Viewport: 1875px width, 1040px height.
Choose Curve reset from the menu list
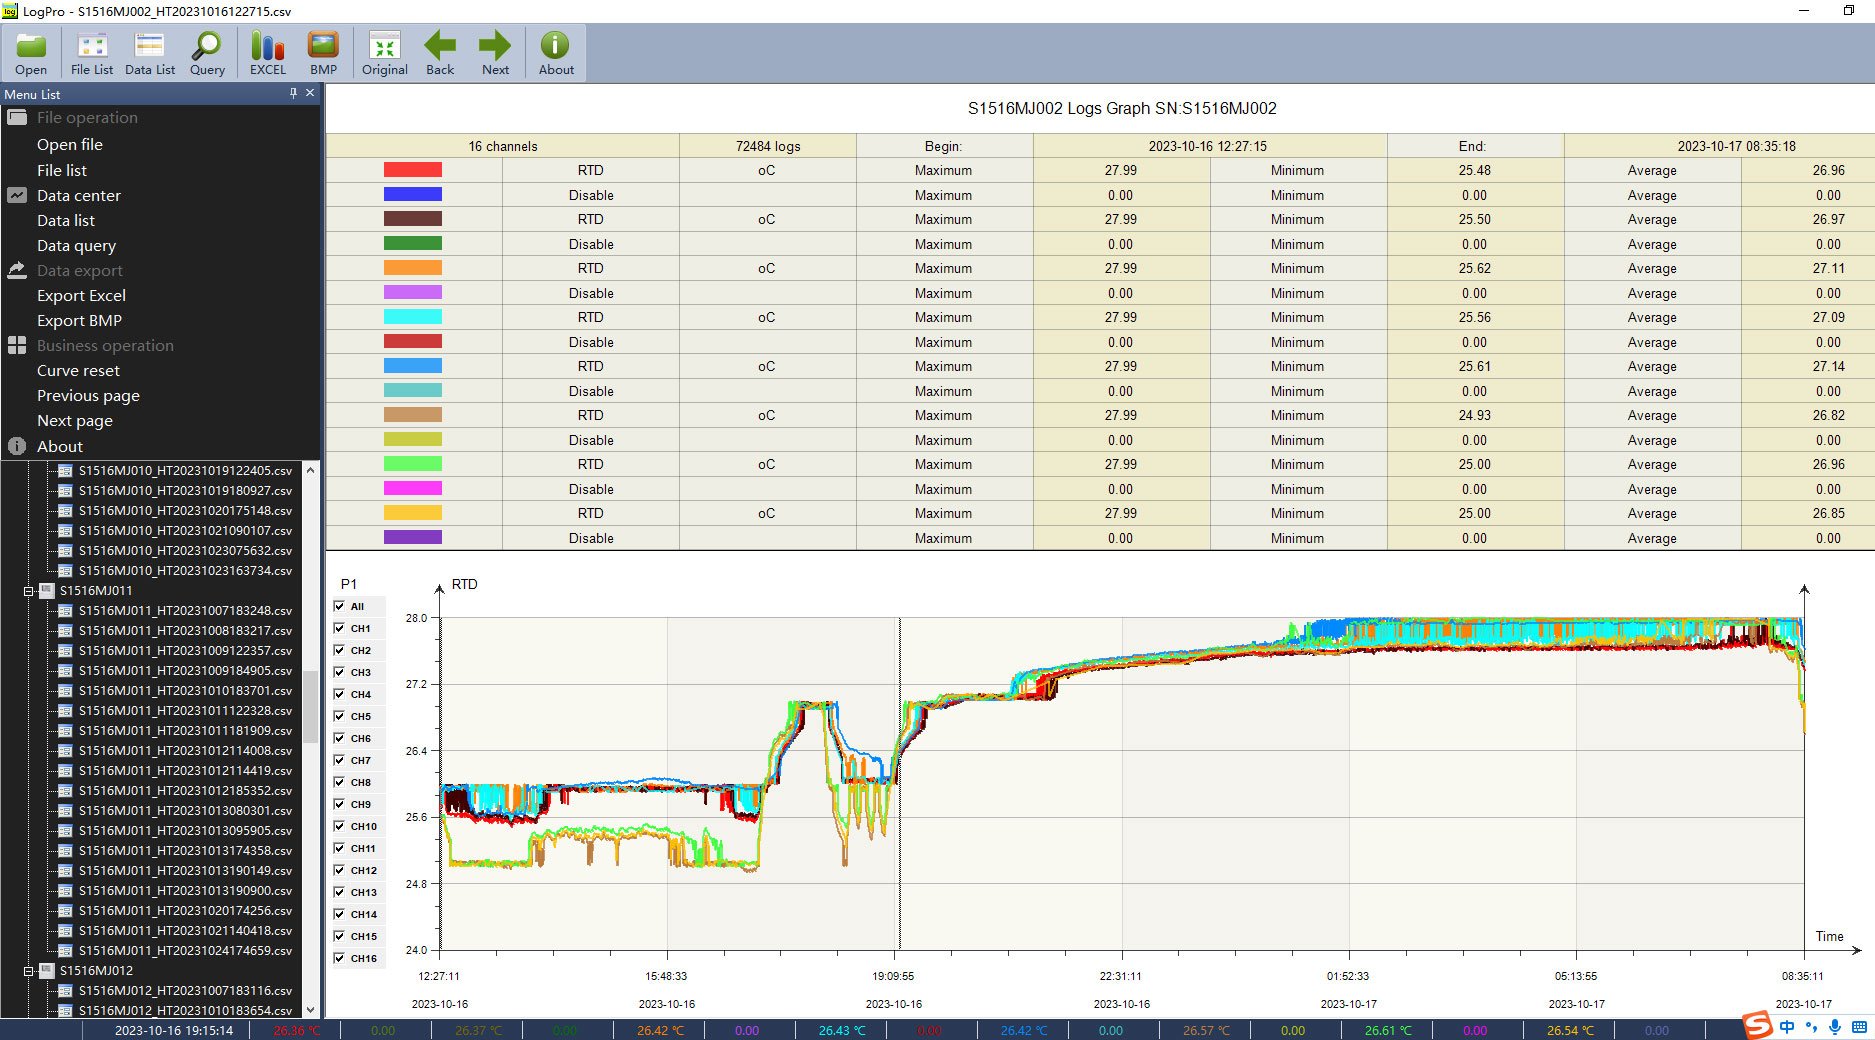pos(78,371)
